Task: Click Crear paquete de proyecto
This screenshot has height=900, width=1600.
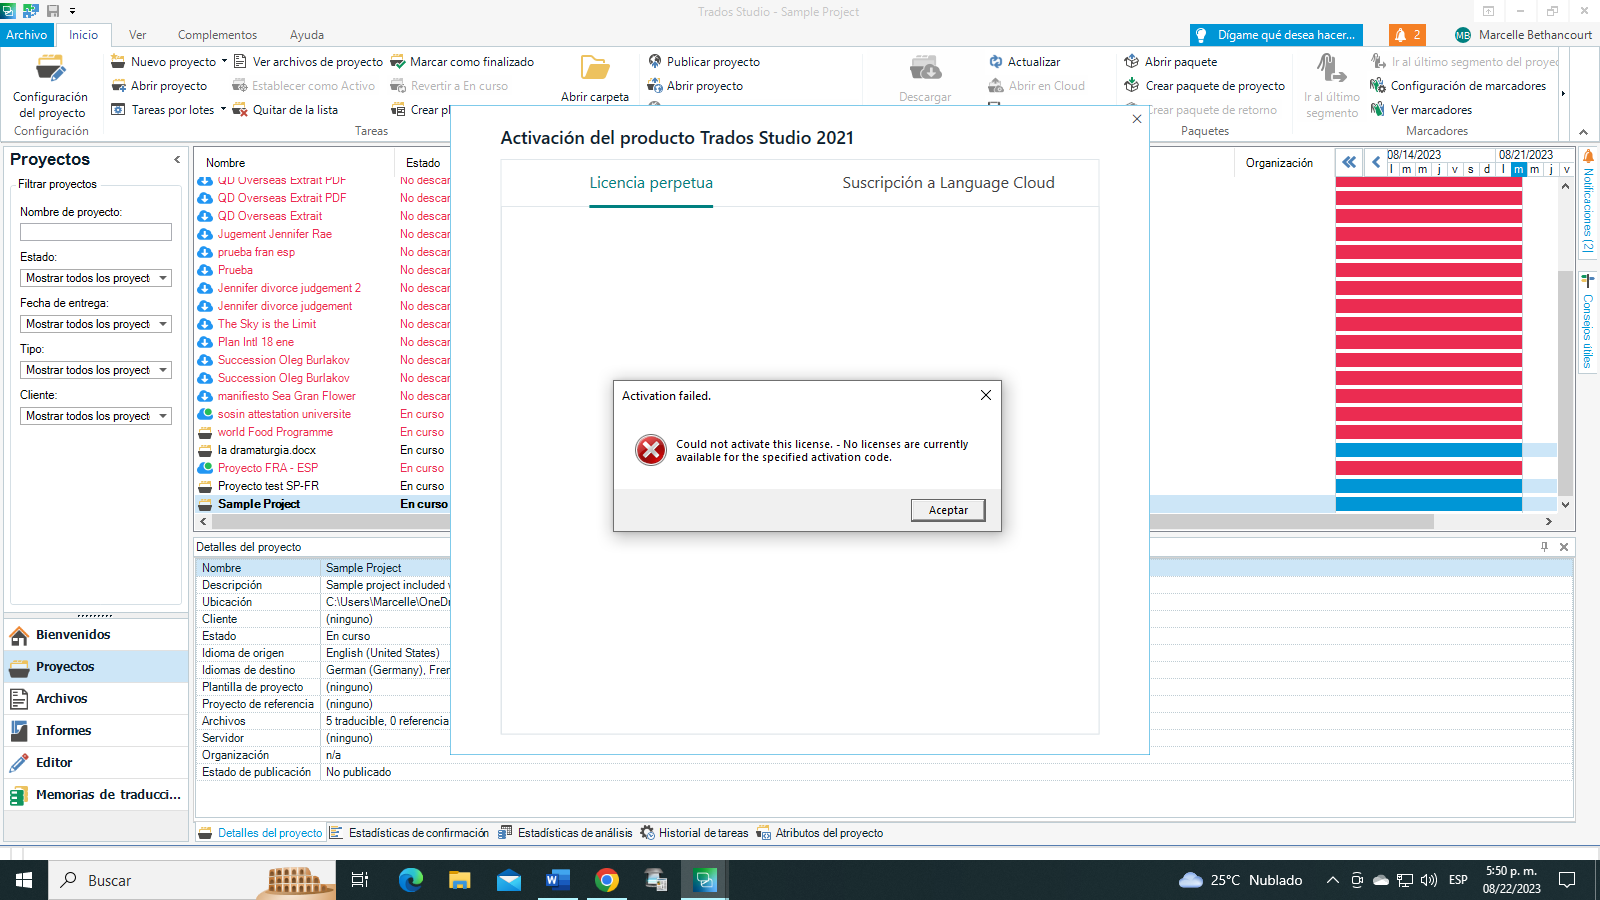Action: click(1205, 86)
